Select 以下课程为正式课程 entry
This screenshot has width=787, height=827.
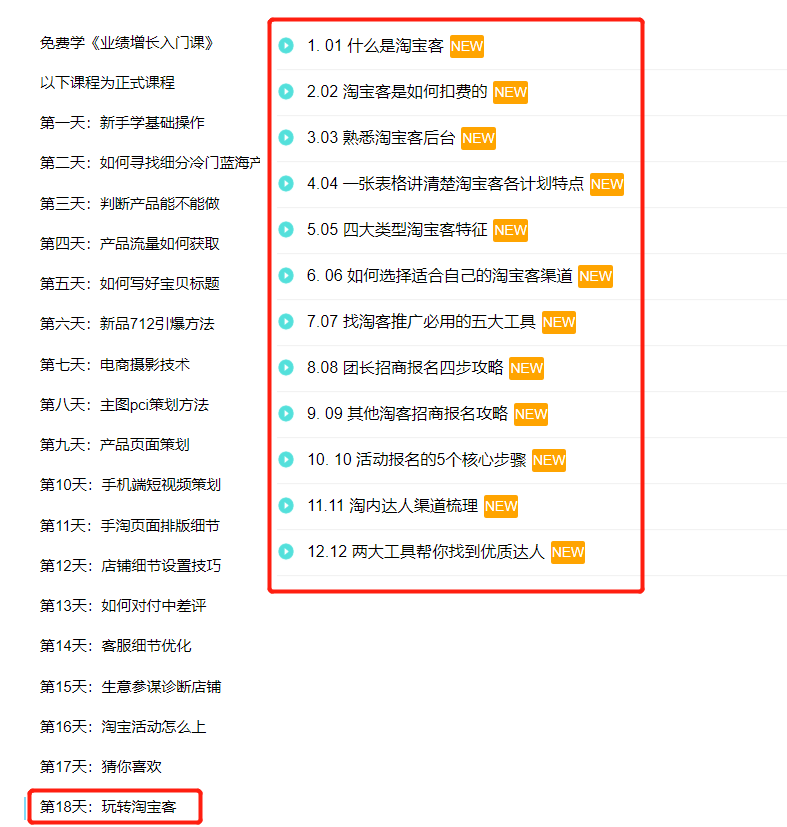point(108,83)
